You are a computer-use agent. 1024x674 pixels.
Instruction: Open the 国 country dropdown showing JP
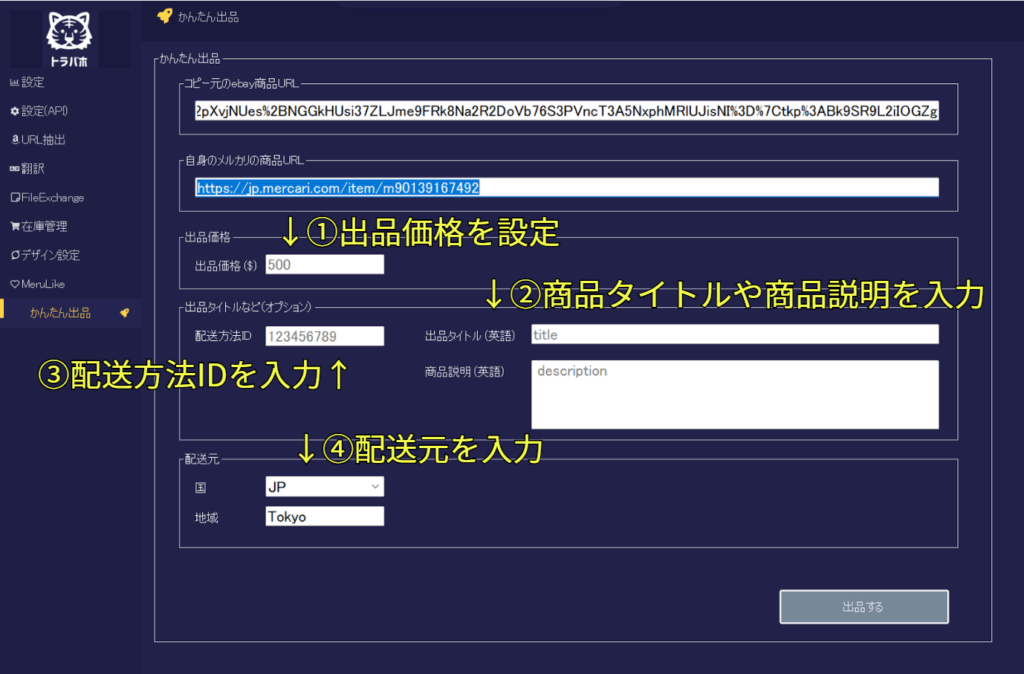click(324, 487)
